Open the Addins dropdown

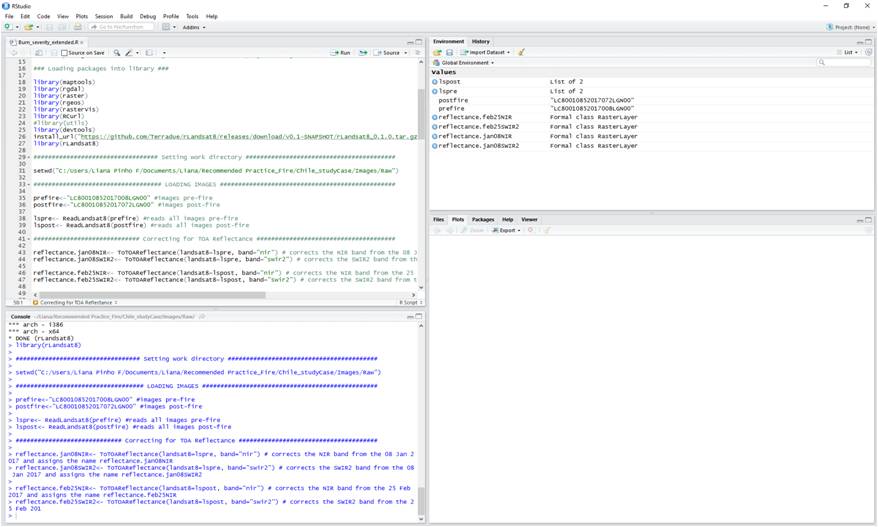tap(195, 27)
